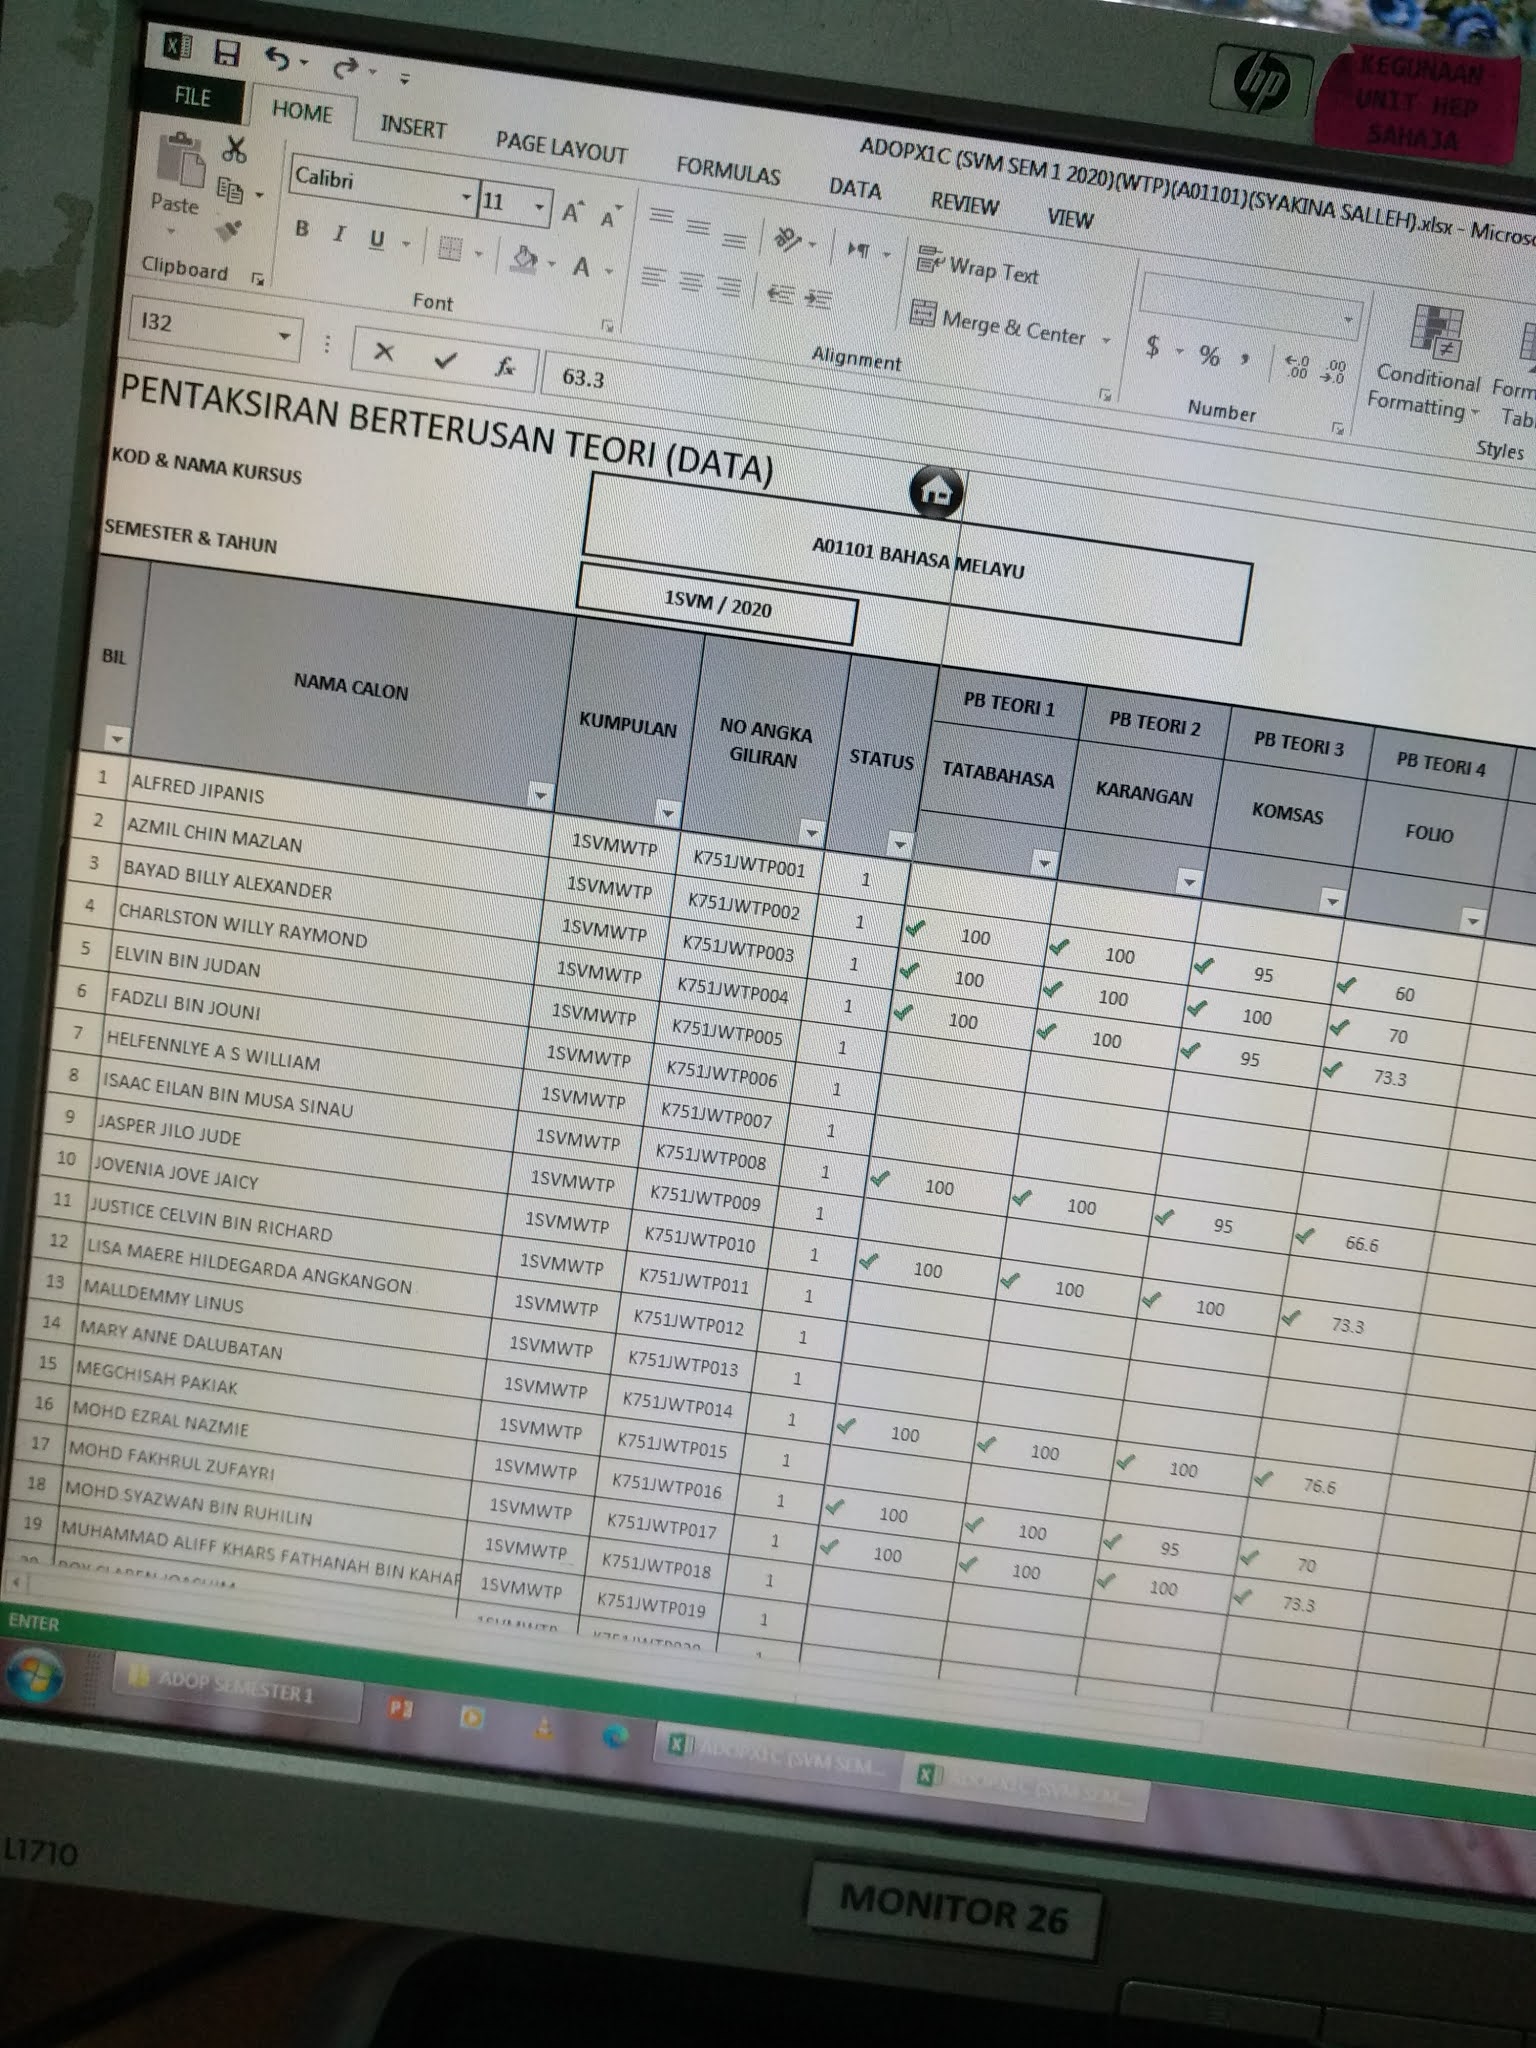Image resolution: width=1536 pixels, height=2048 pixels.
Task: Decrease the indent level
Action: click(780, 293)
